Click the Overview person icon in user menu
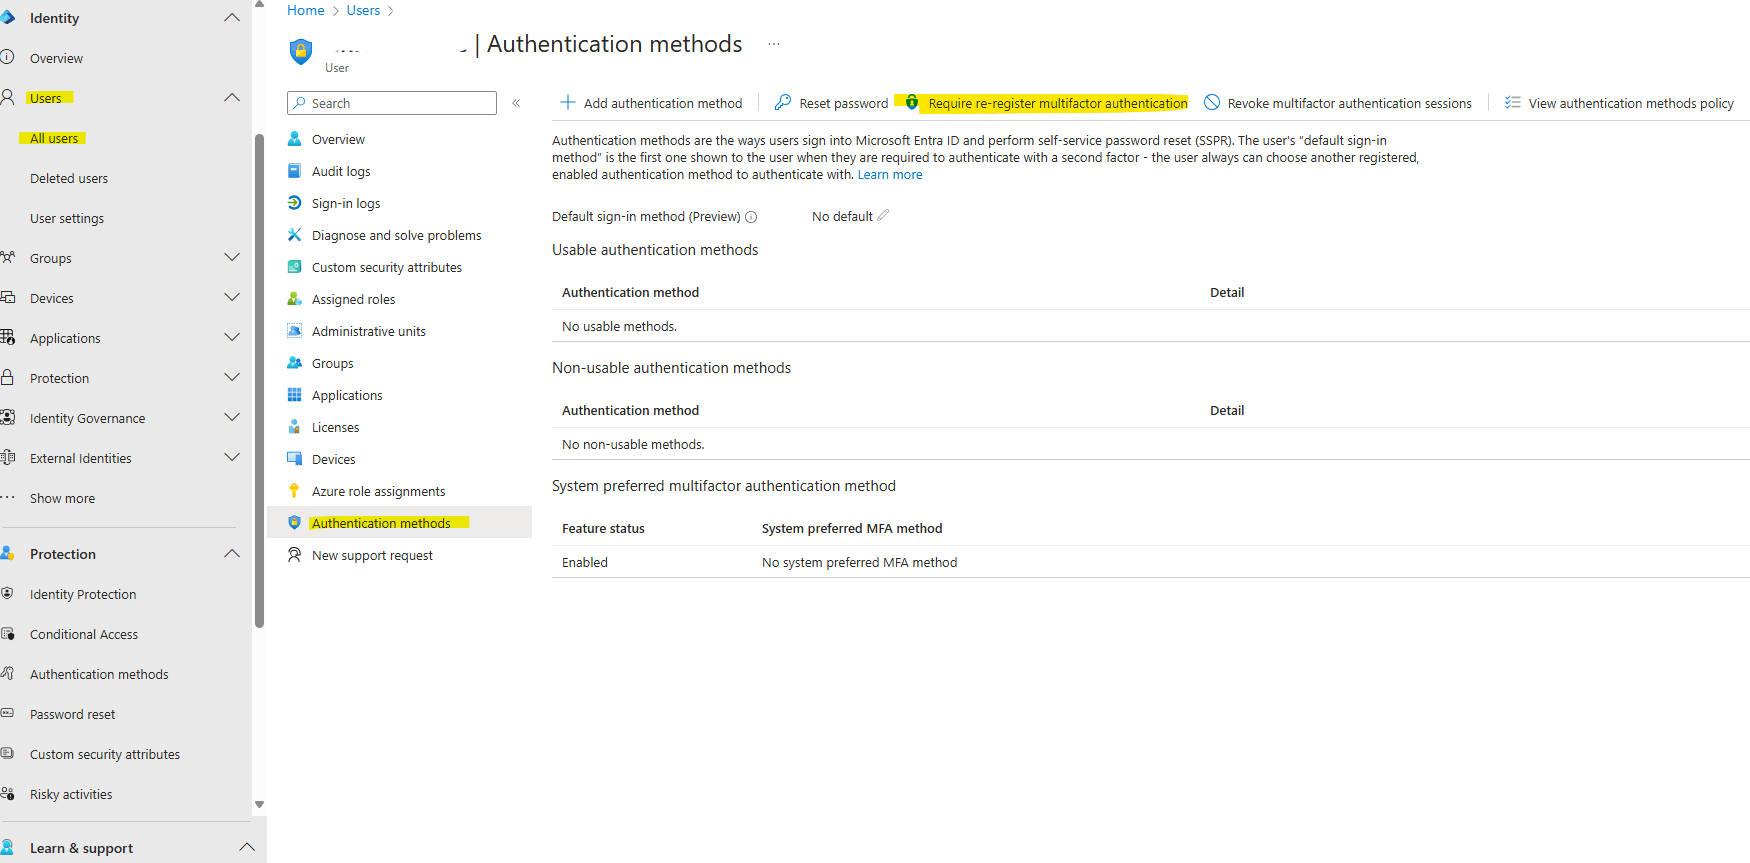Image resolution: width=1750 pixels, height=863 pixels. (295, 139)
